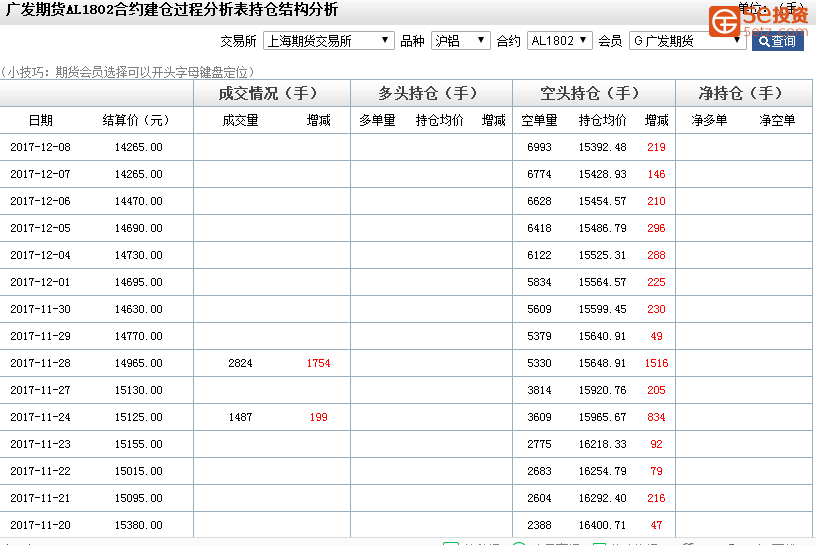
Task: Click the 日期 column header
Action: (x=41, y=120)
